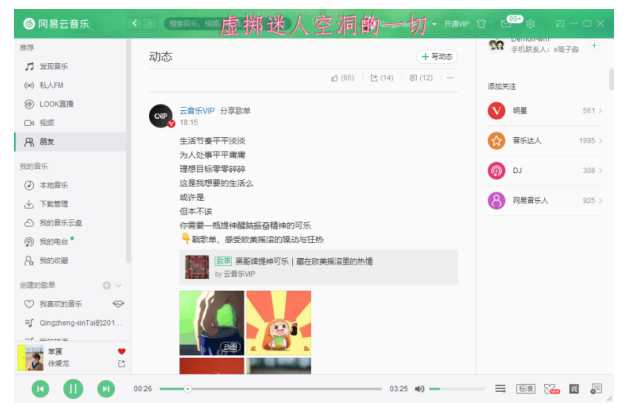The image size is (630, 418).
Task: Toggle the red heart like on current song
Action: pos(122,351)
